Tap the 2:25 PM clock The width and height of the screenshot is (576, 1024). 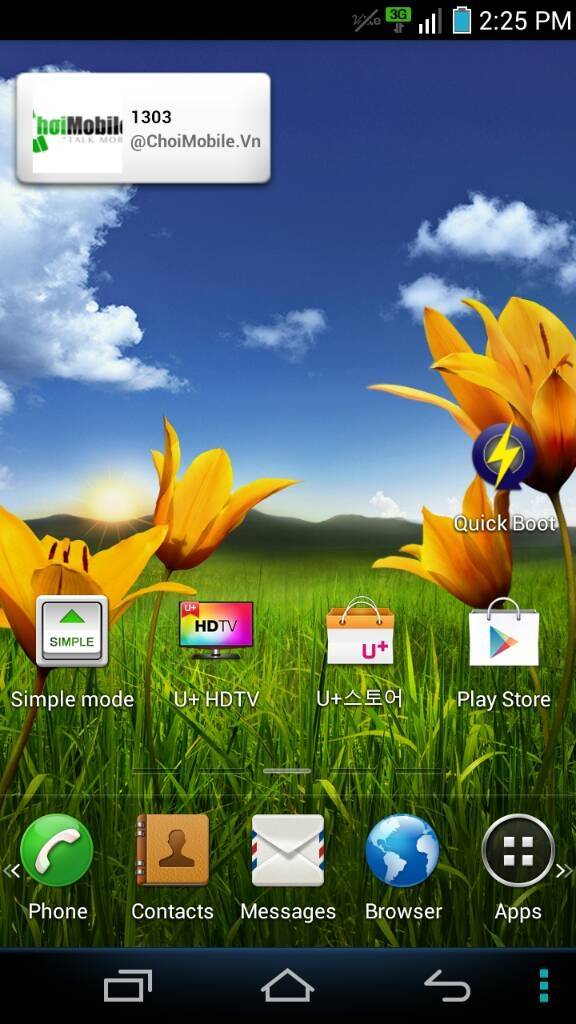(x=525, y=21)
